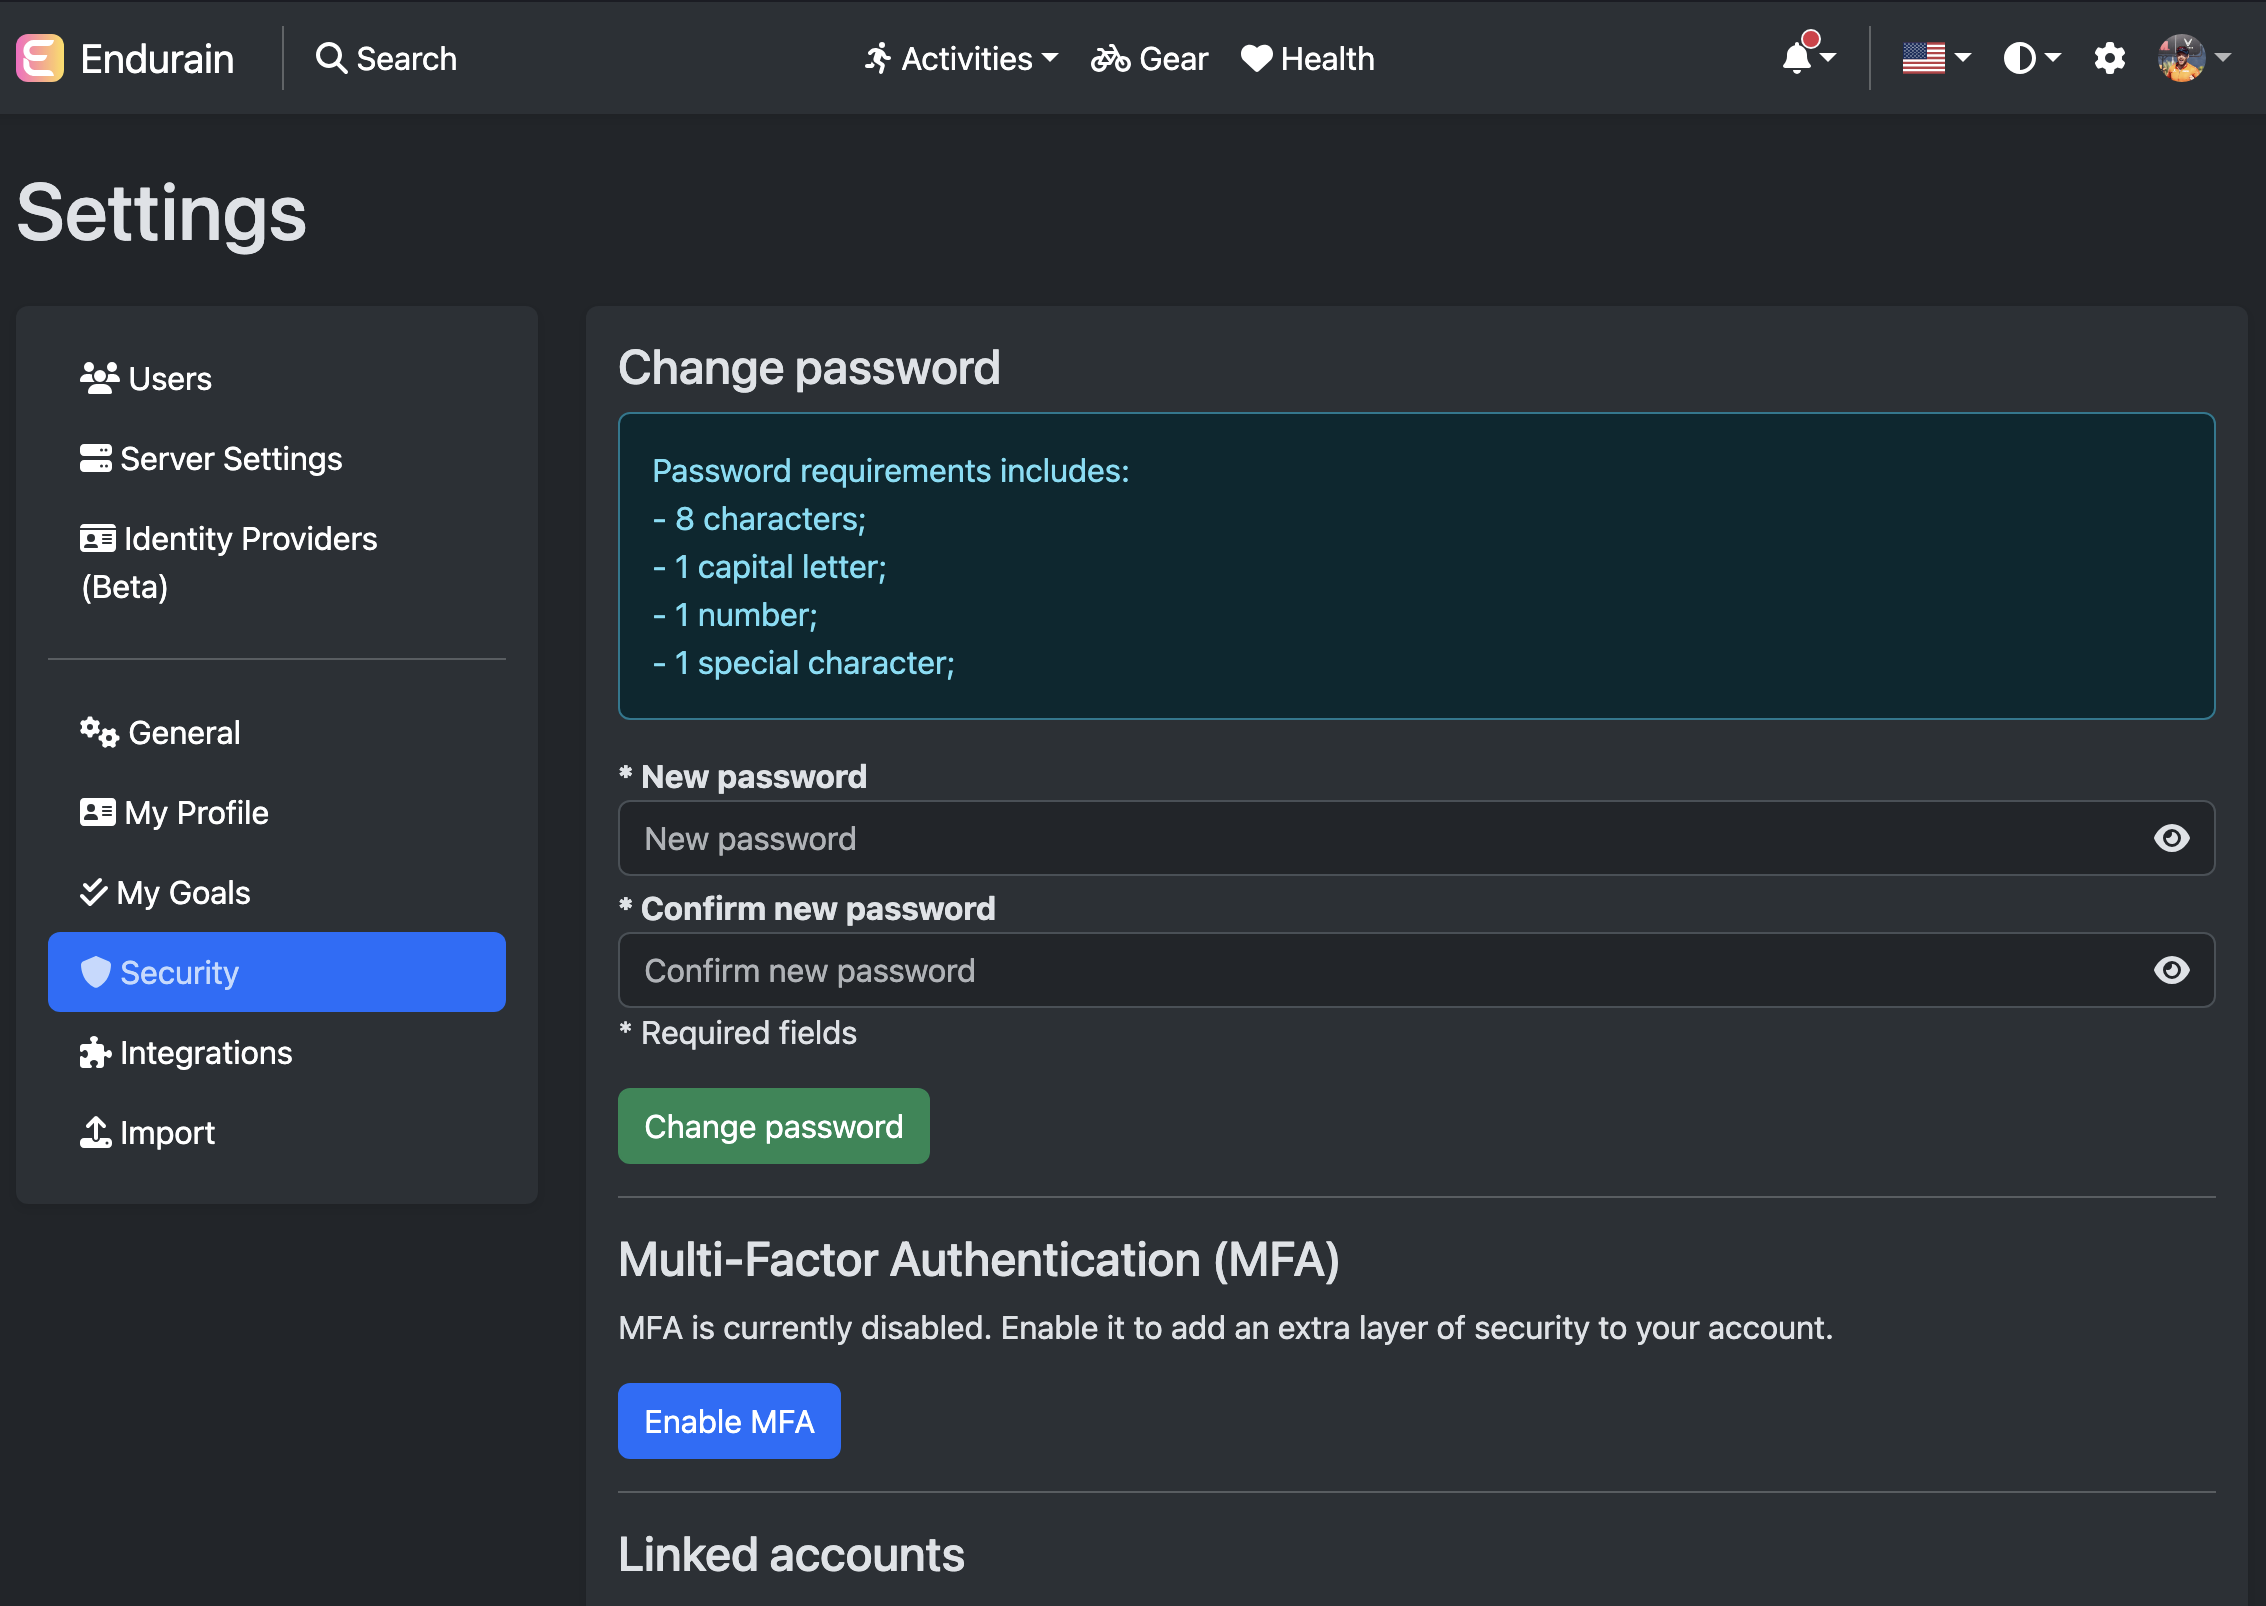Viewport: 2266px width, 1606px height.
Task: Reveal the typed New password text
Action: (x=2172, y=838)
